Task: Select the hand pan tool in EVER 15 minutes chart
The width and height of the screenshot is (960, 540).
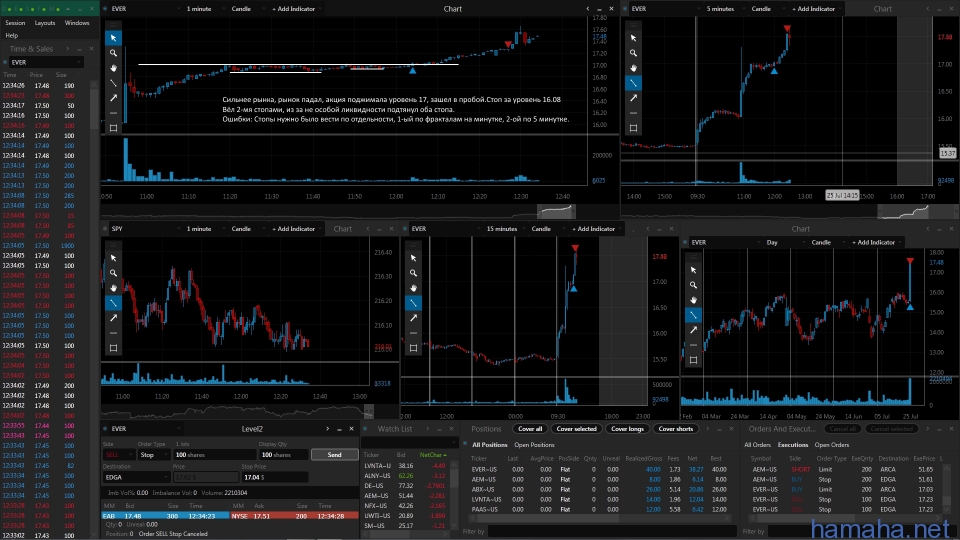Action: (x=413, y=288)
